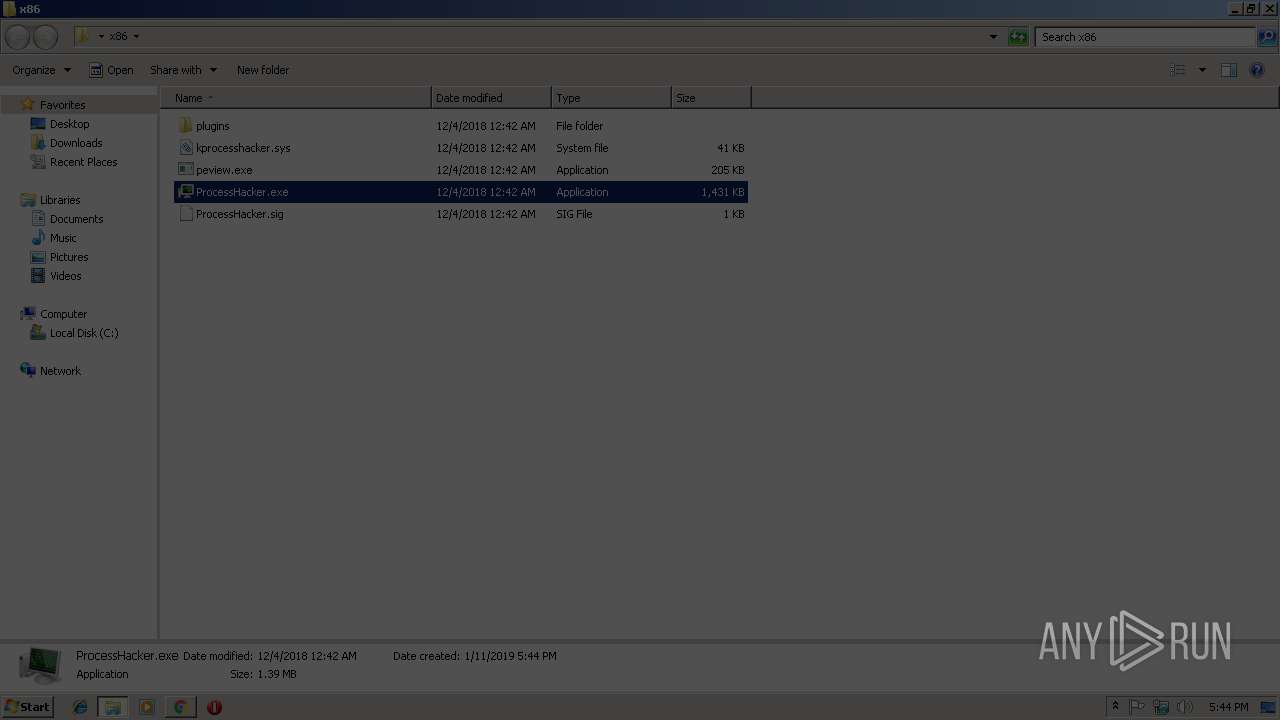The image size is (1280, 720).
Task: Click the Action Center flag icon
Action: coord(1137,707)
